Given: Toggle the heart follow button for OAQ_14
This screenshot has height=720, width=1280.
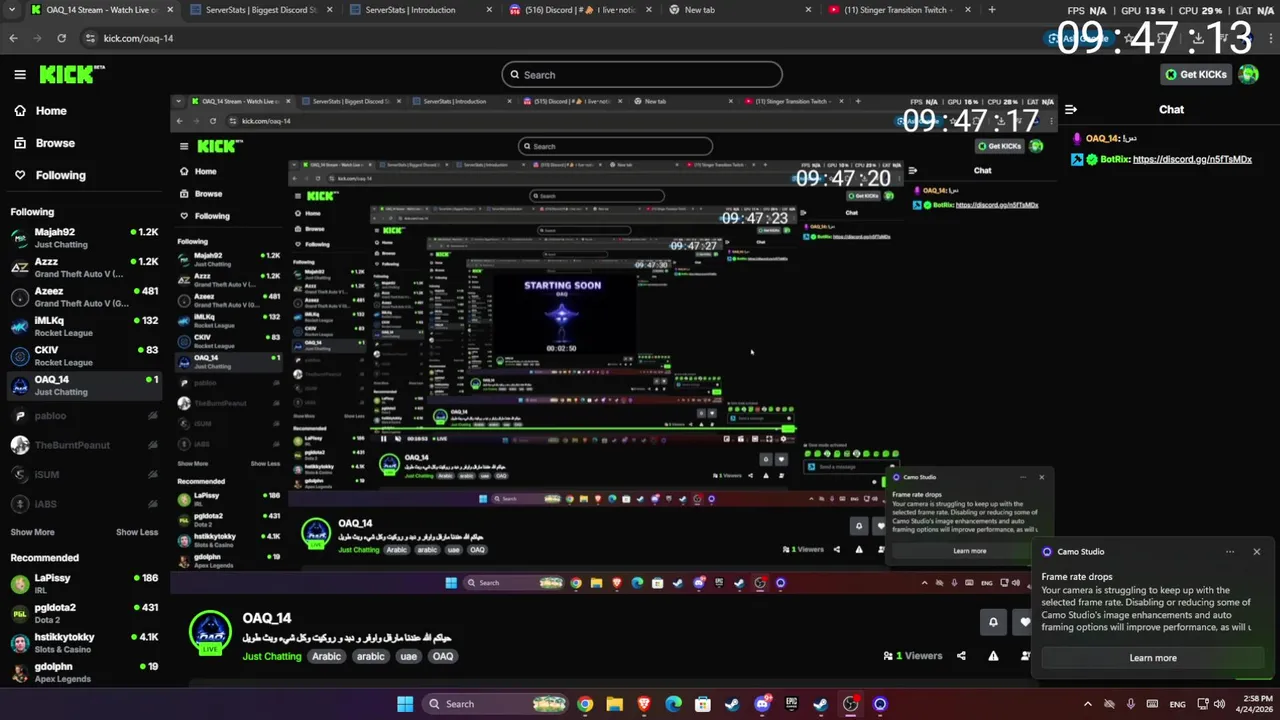Looking at the screenshot, I should click(x=1025, y=621).
